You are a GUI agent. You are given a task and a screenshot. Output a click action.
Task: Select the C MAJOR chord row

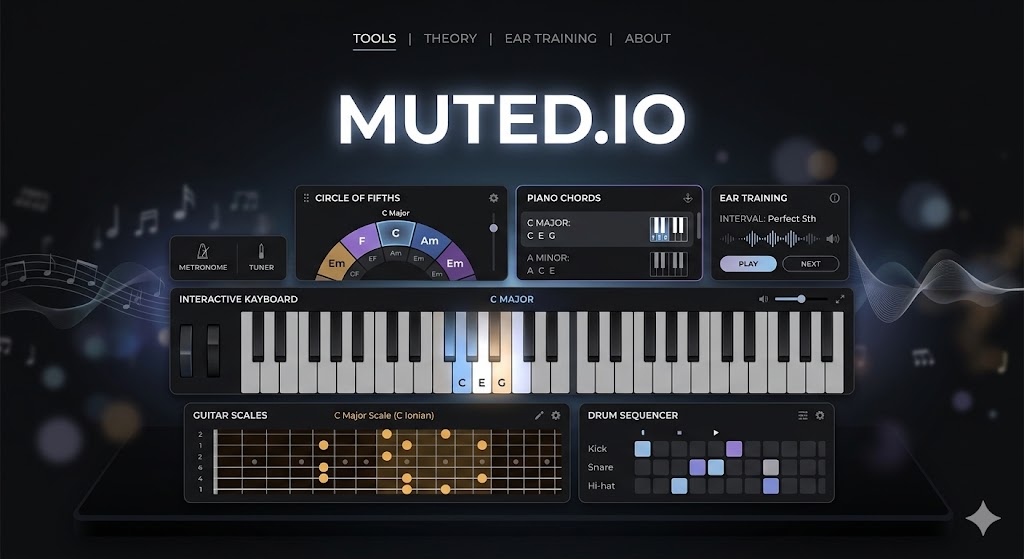607,229
